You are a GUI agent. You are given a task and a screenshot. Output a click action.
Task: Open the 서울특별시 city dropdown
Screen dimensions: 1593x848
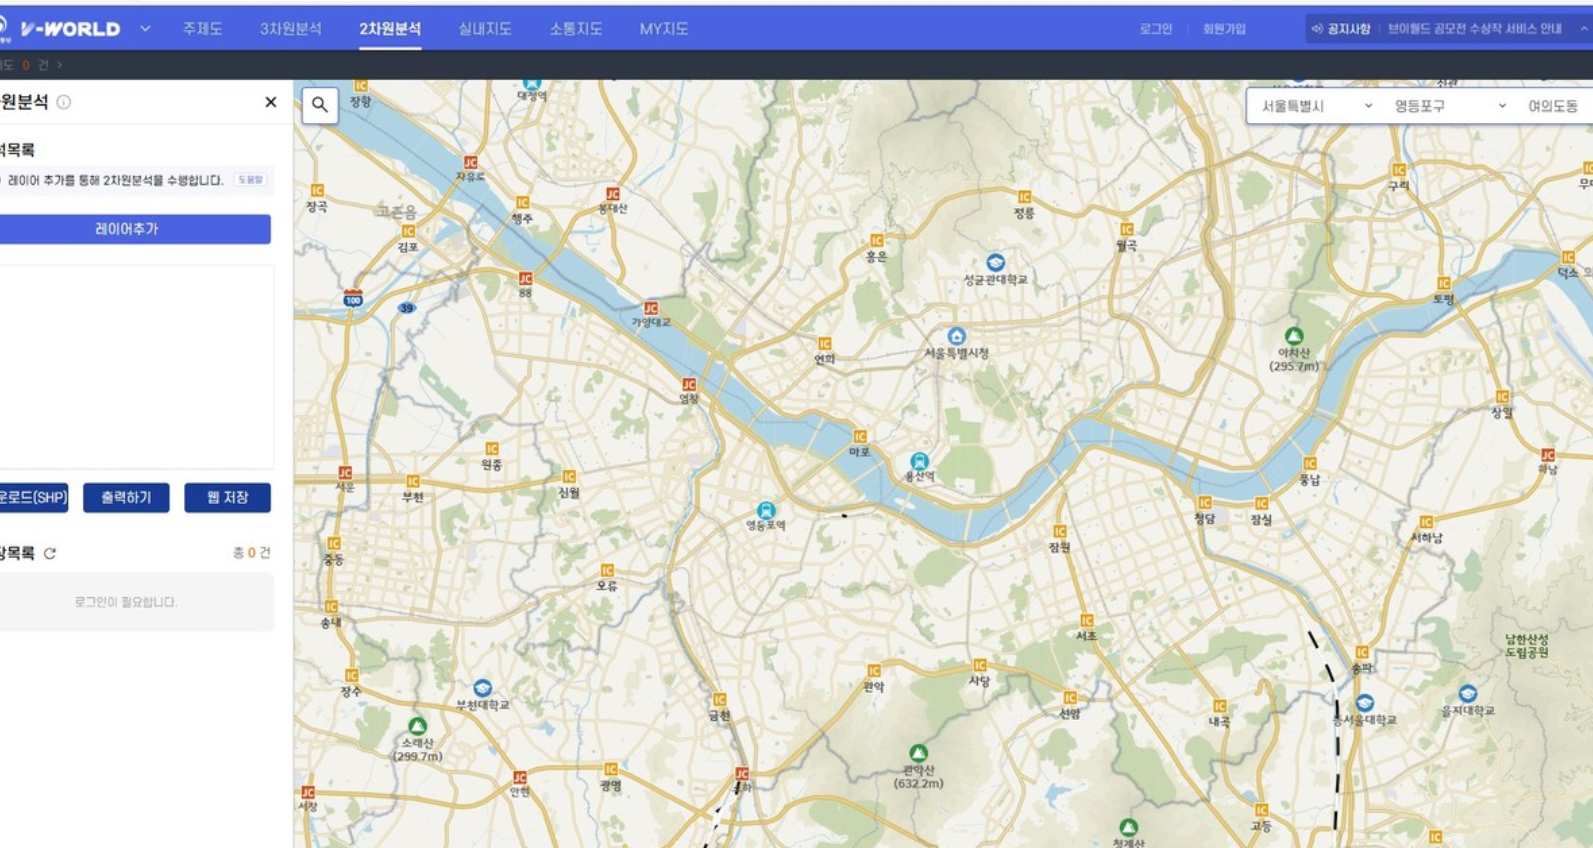[1316, 106]
